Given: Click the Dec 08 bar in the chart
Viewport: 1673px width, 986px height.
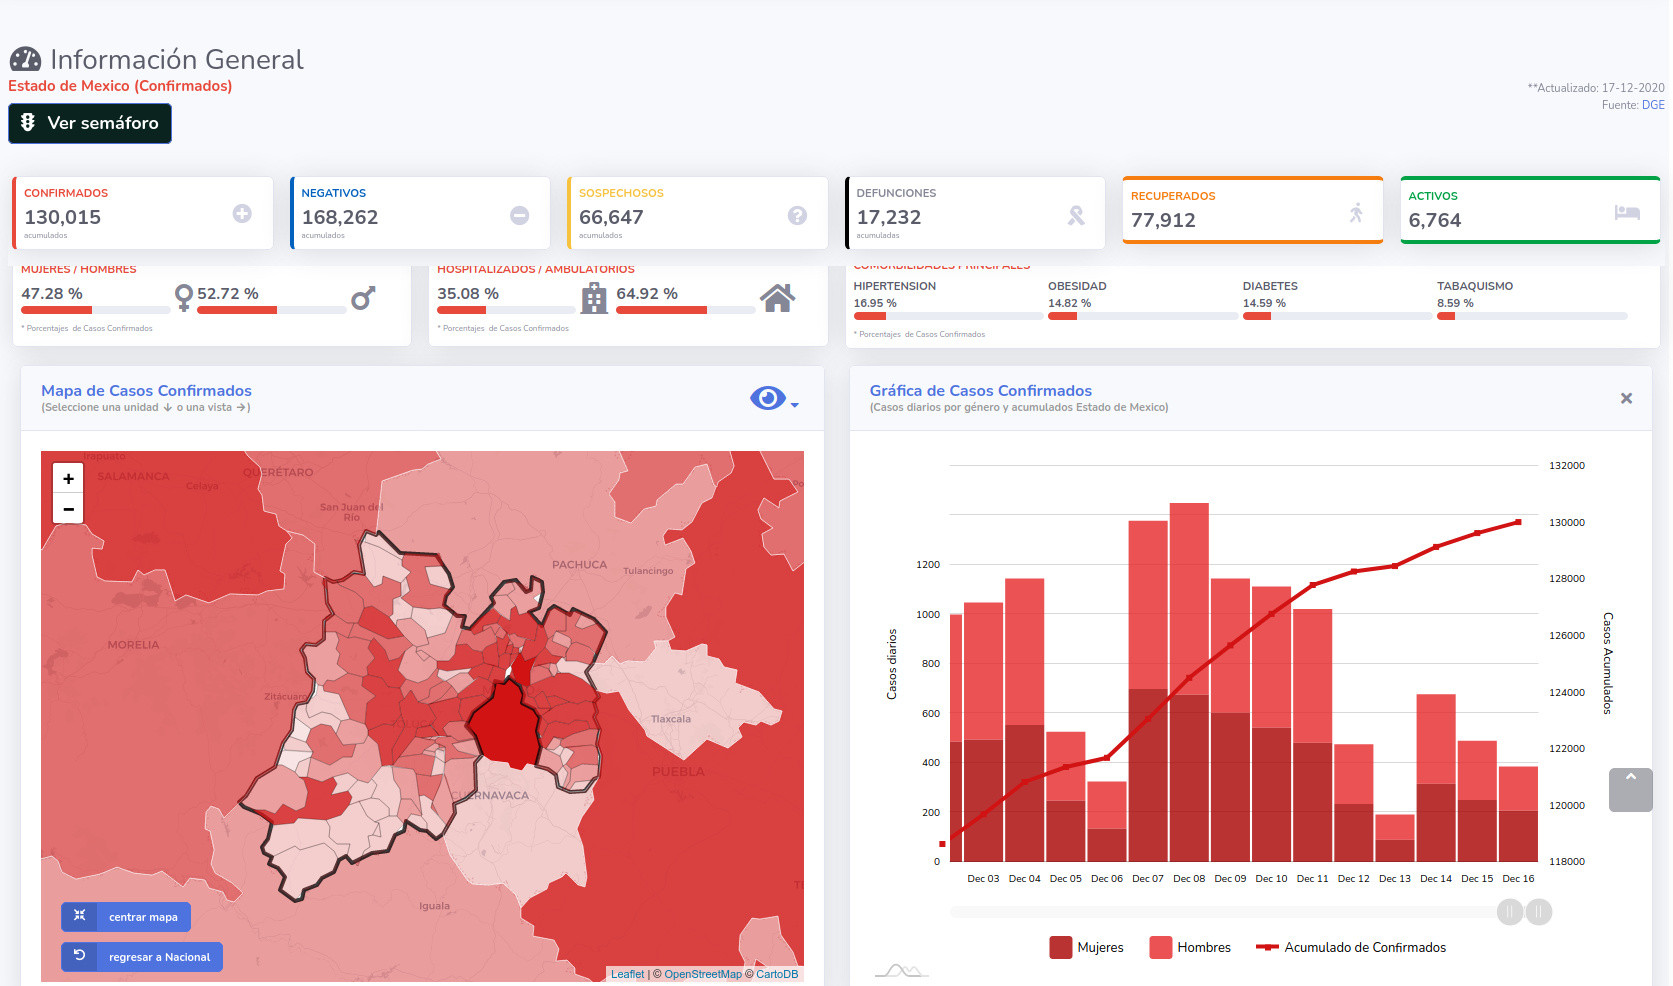Looking at the screenshot, I should click(x=1189, y=682).
